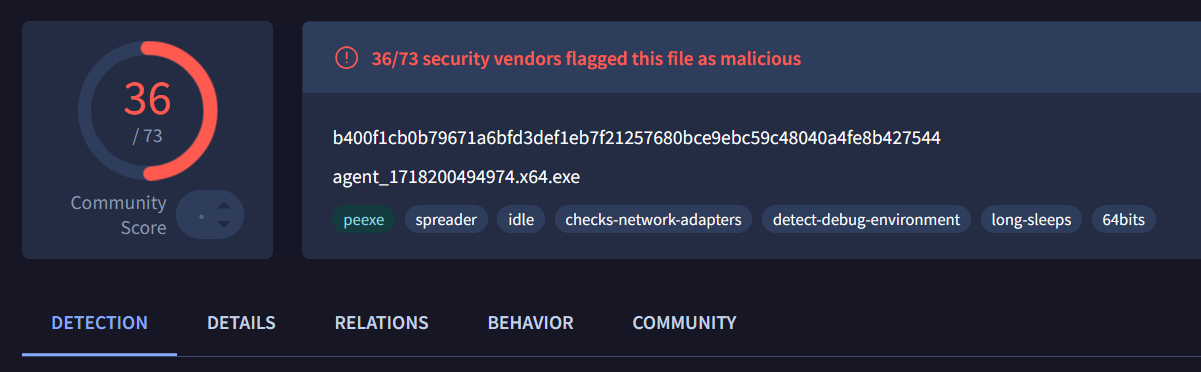This screenshot has height=372, width=1201.
Task: Select the idle tag
Action: point(521,219)
